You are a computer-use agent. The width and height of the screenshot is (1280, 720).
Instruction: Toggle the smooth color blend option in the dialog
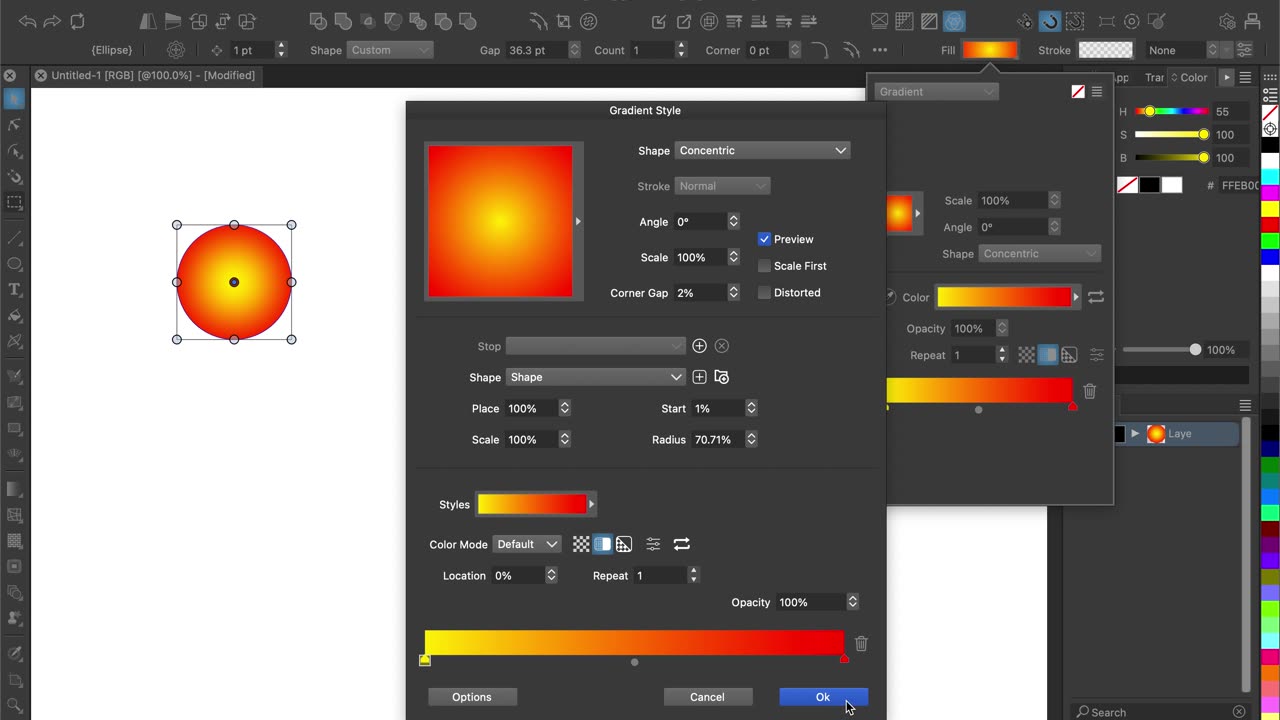pyautogui.click(x=602, y=544)
